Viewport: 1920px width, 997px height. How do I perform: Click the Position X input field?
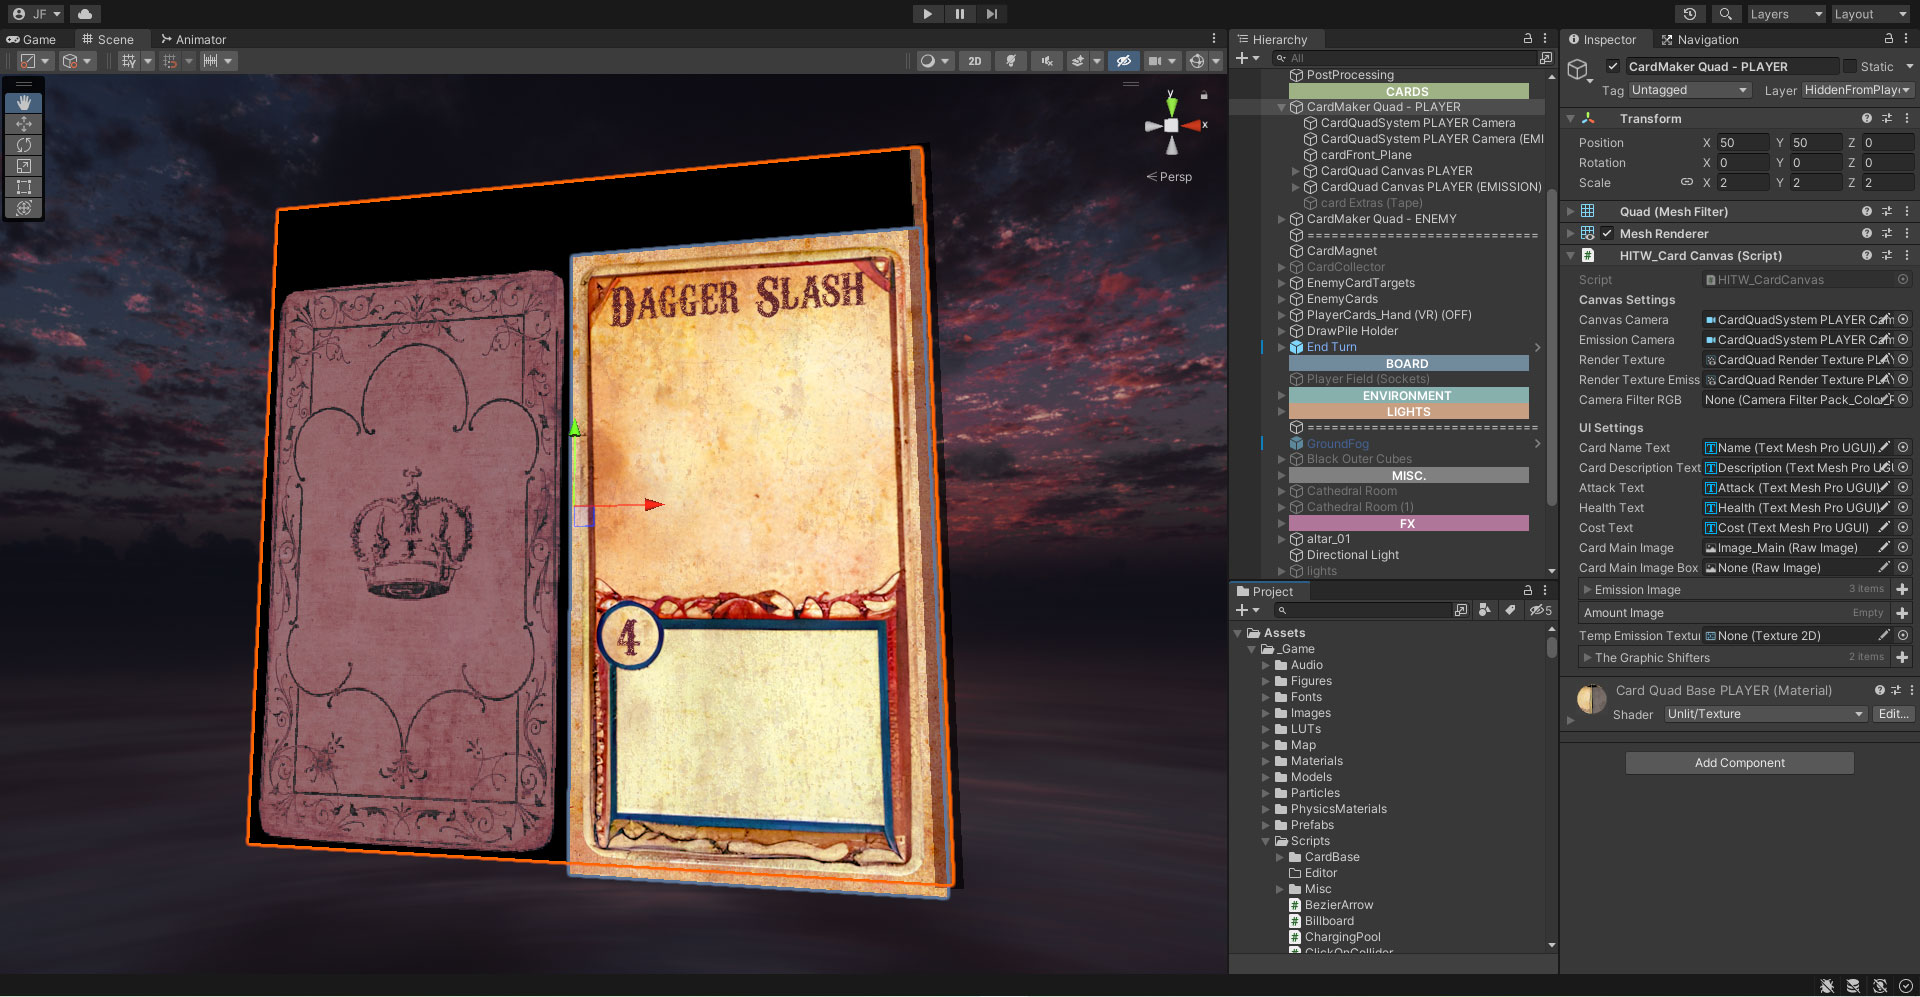pyautogui.click(x=1741, y=143)
